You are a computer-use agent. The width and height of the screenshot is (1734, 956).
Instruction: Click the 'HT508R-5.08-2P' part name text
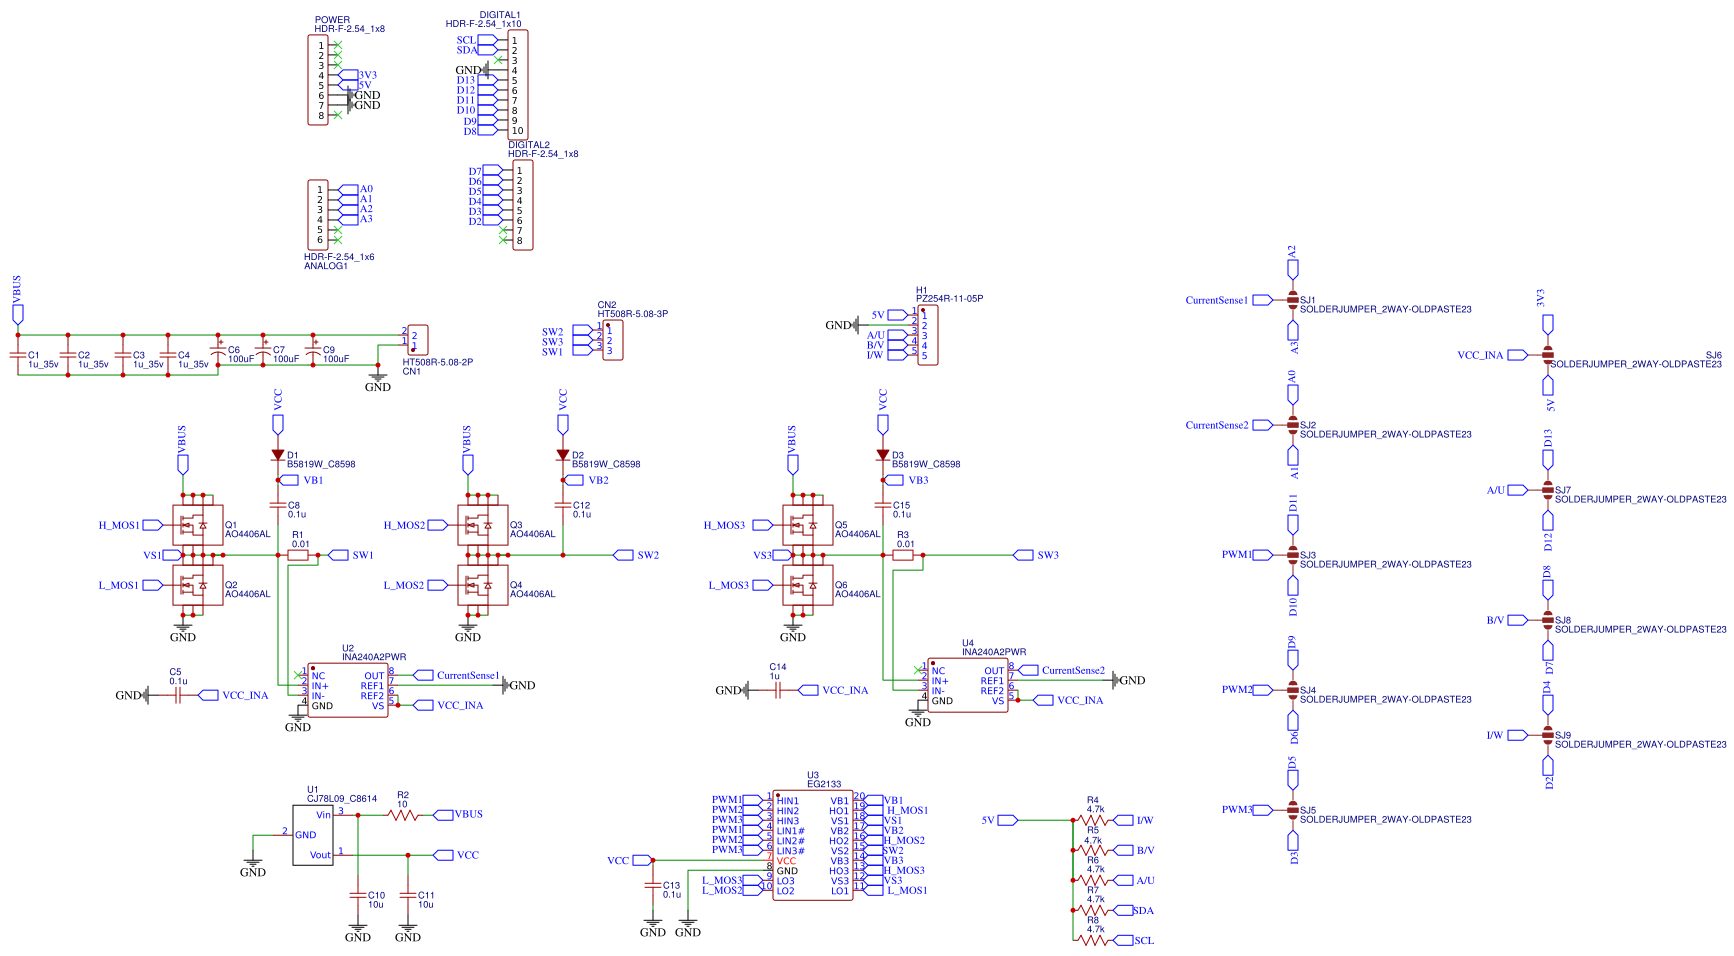pyautogui.click(x=438, y=362)
